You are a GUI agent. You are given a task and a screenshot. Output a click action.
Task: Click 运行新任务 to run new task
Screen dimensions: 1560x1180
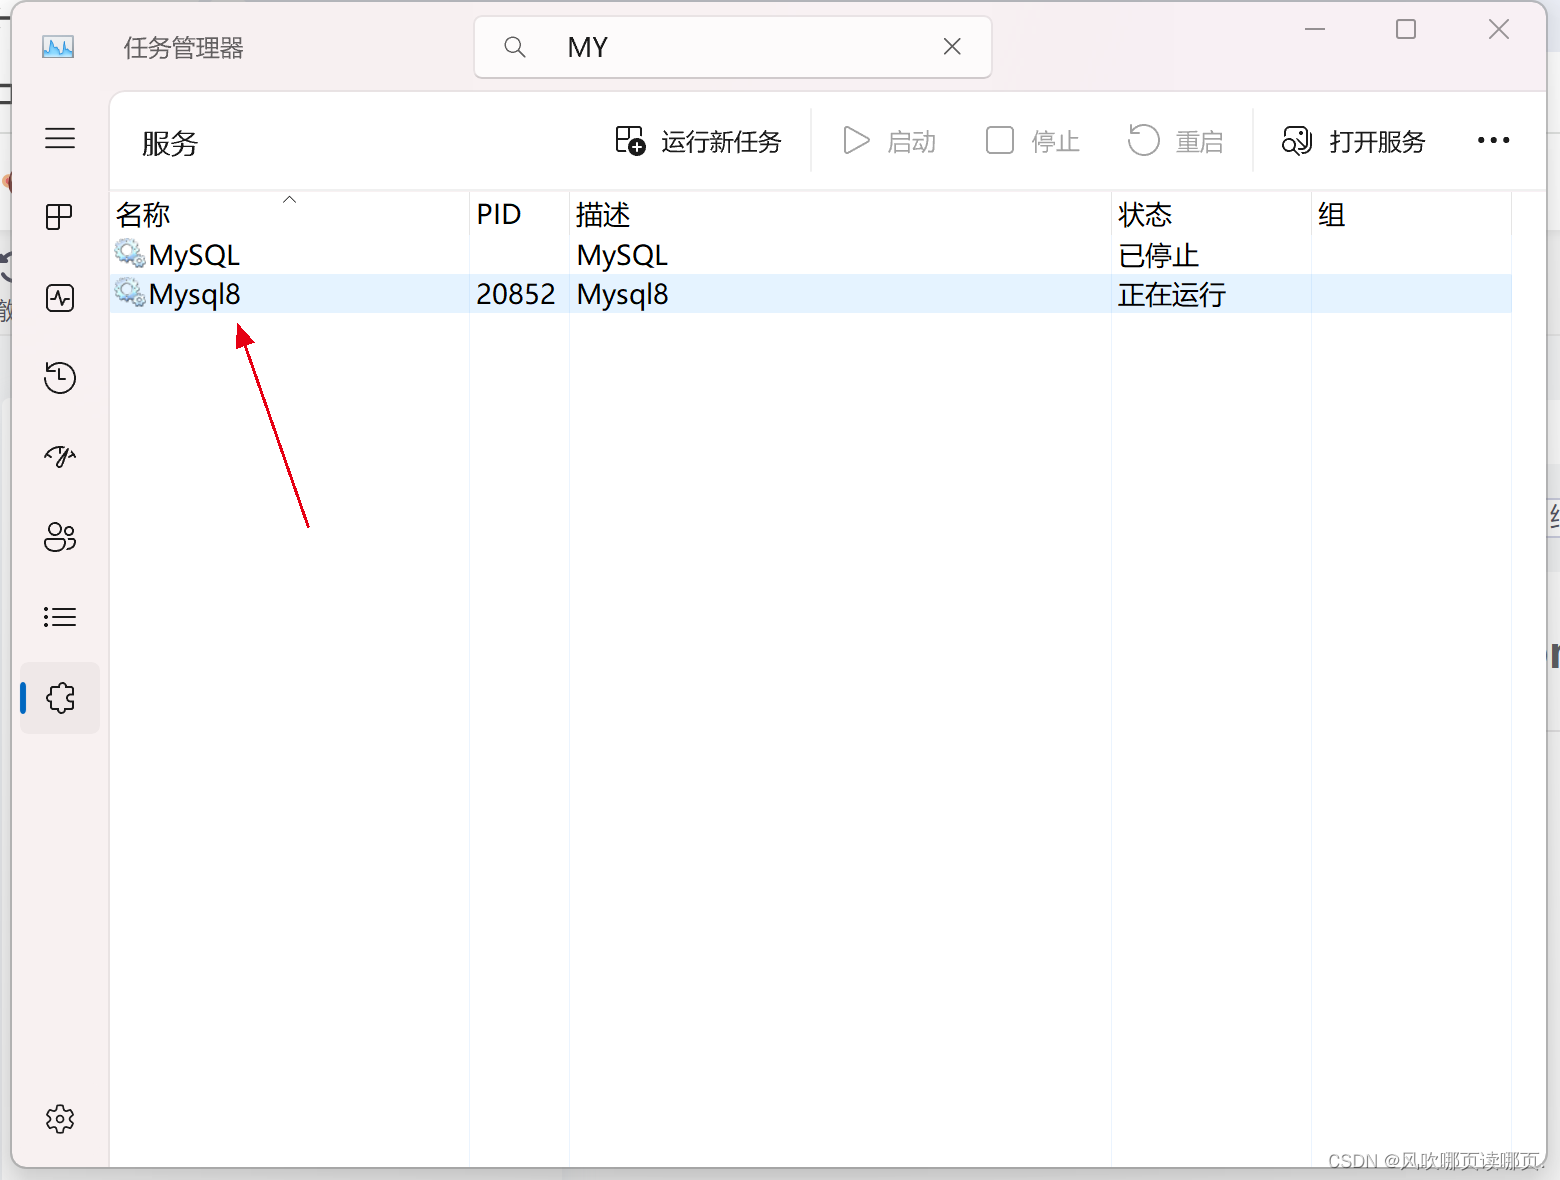699,141
